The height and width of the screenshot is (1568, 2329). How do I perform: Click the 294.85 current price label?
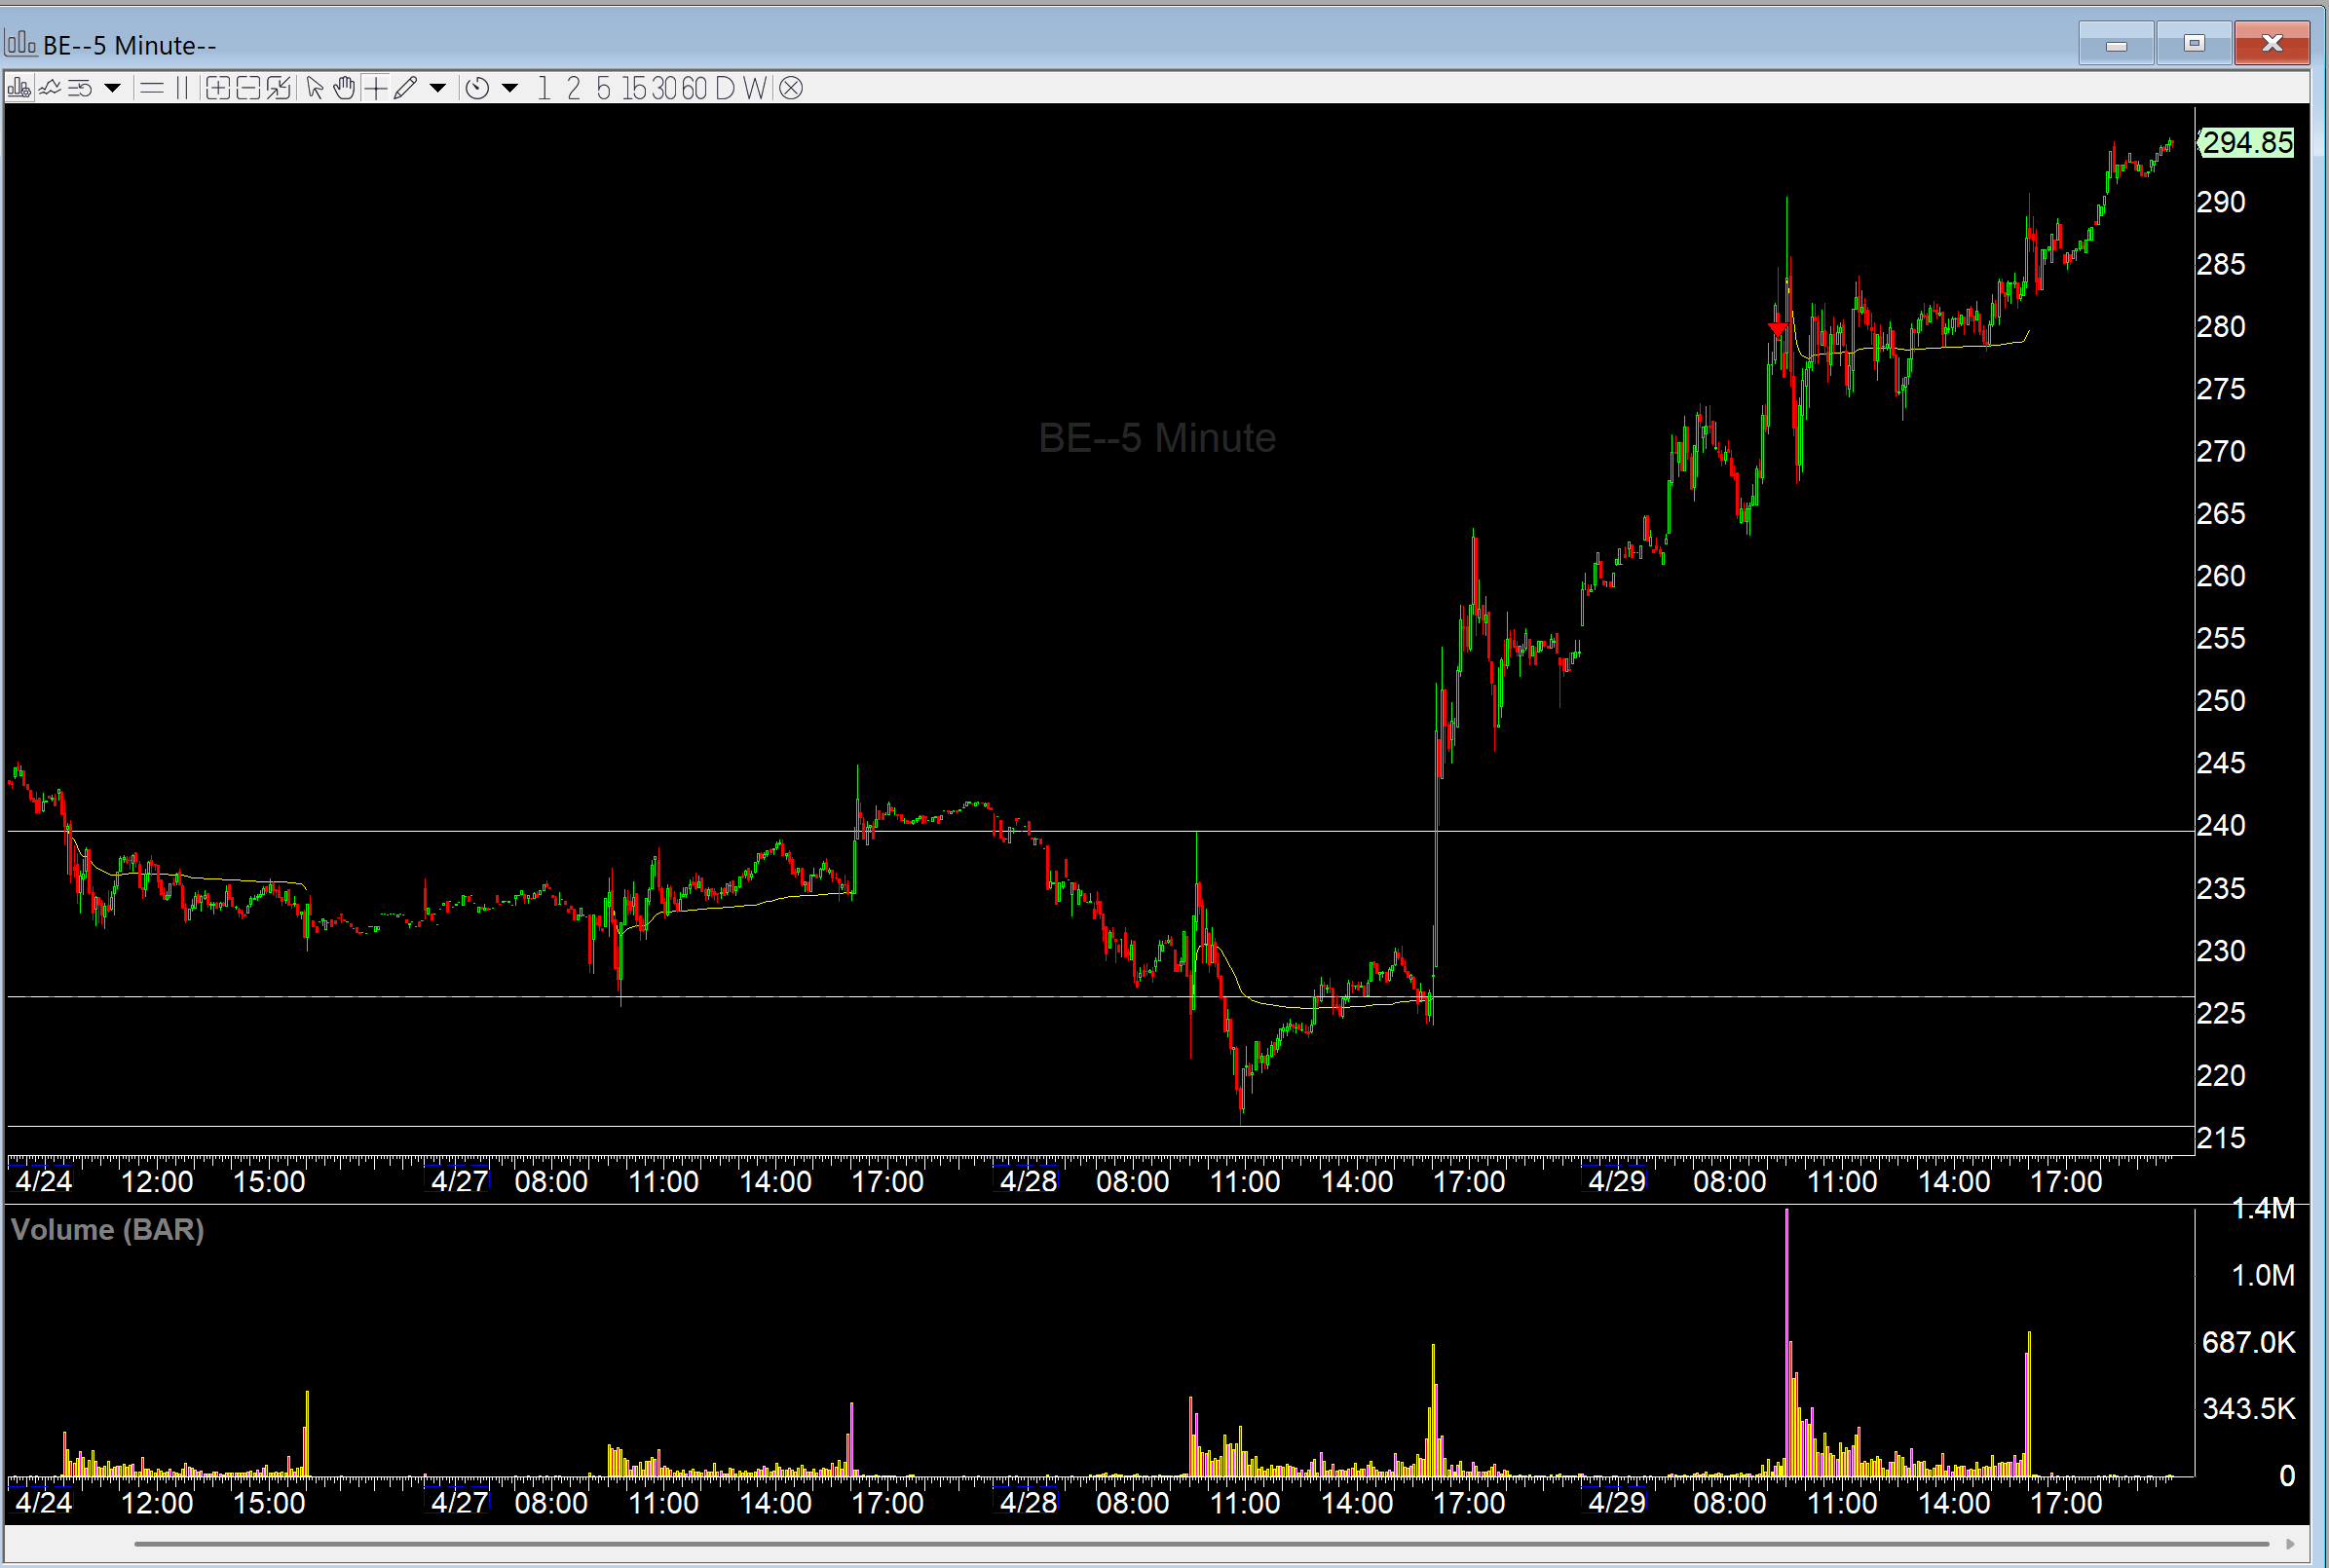(x=2247, y=143)
